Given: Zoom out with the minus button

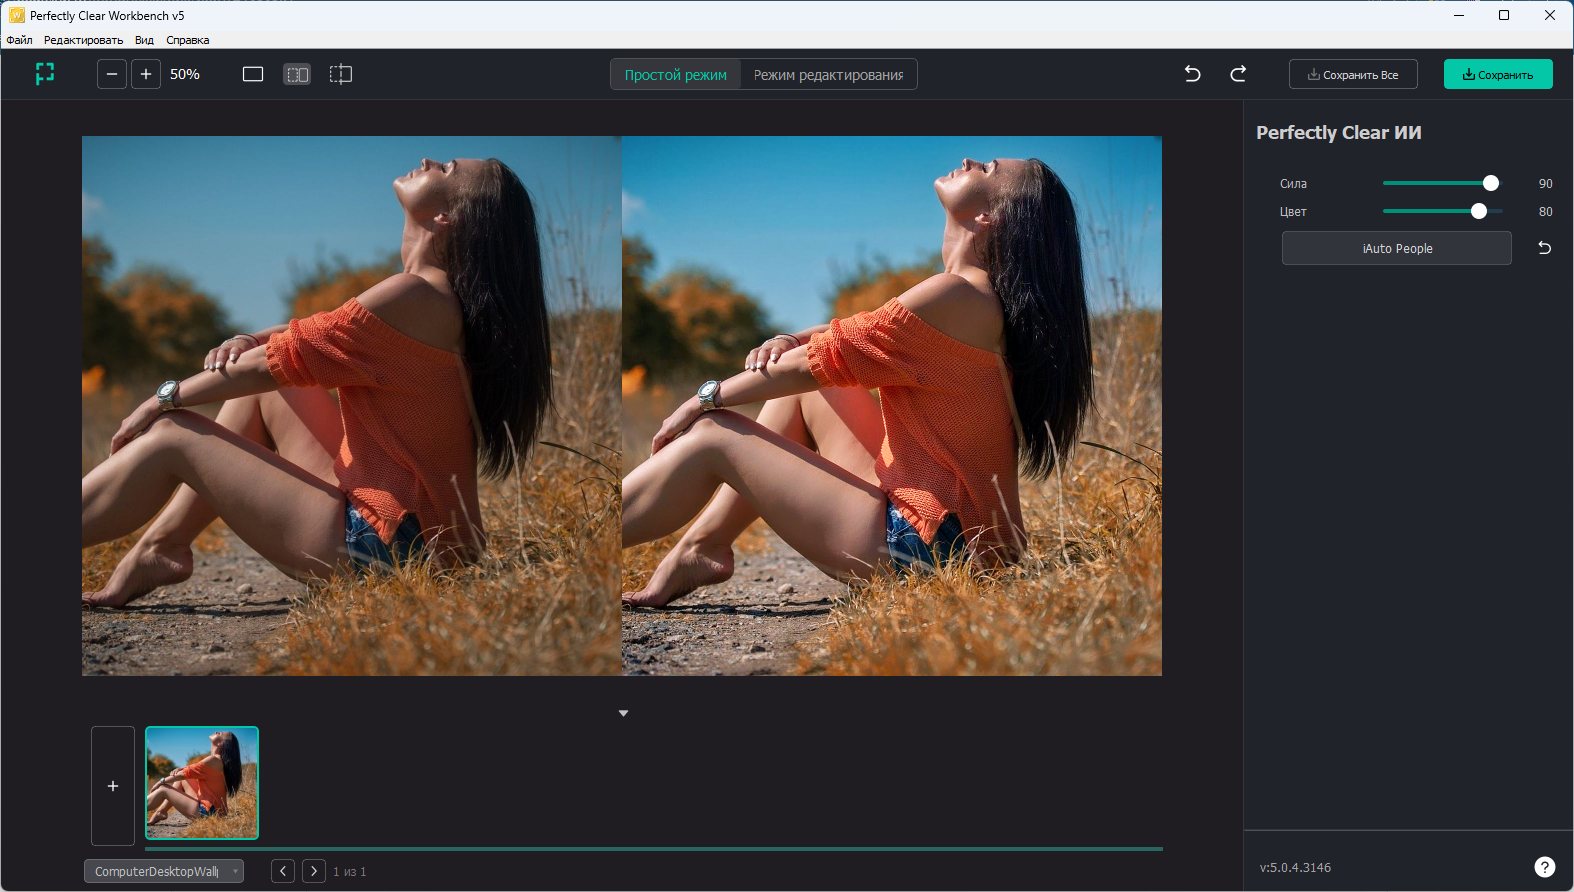Looking at the screenshot, I should coord(112,74).
